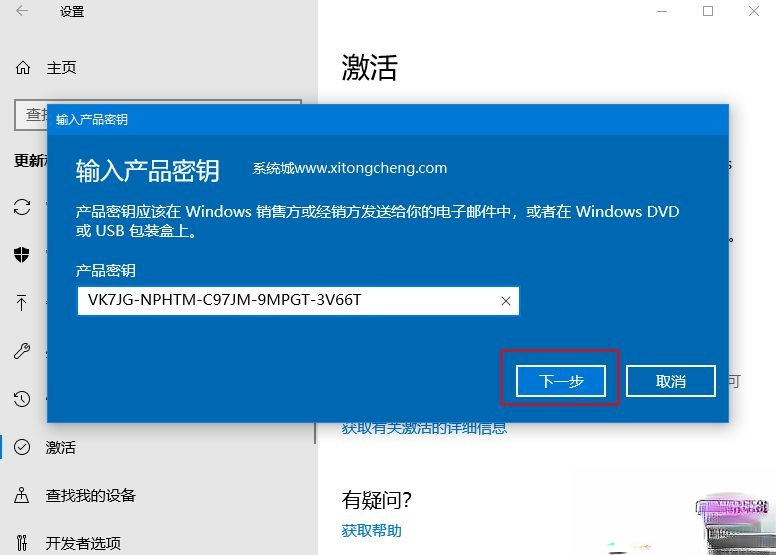Select 激活 in the settings sidebar
This screenshot has width=776, height=555.
(x=60, y=447)
